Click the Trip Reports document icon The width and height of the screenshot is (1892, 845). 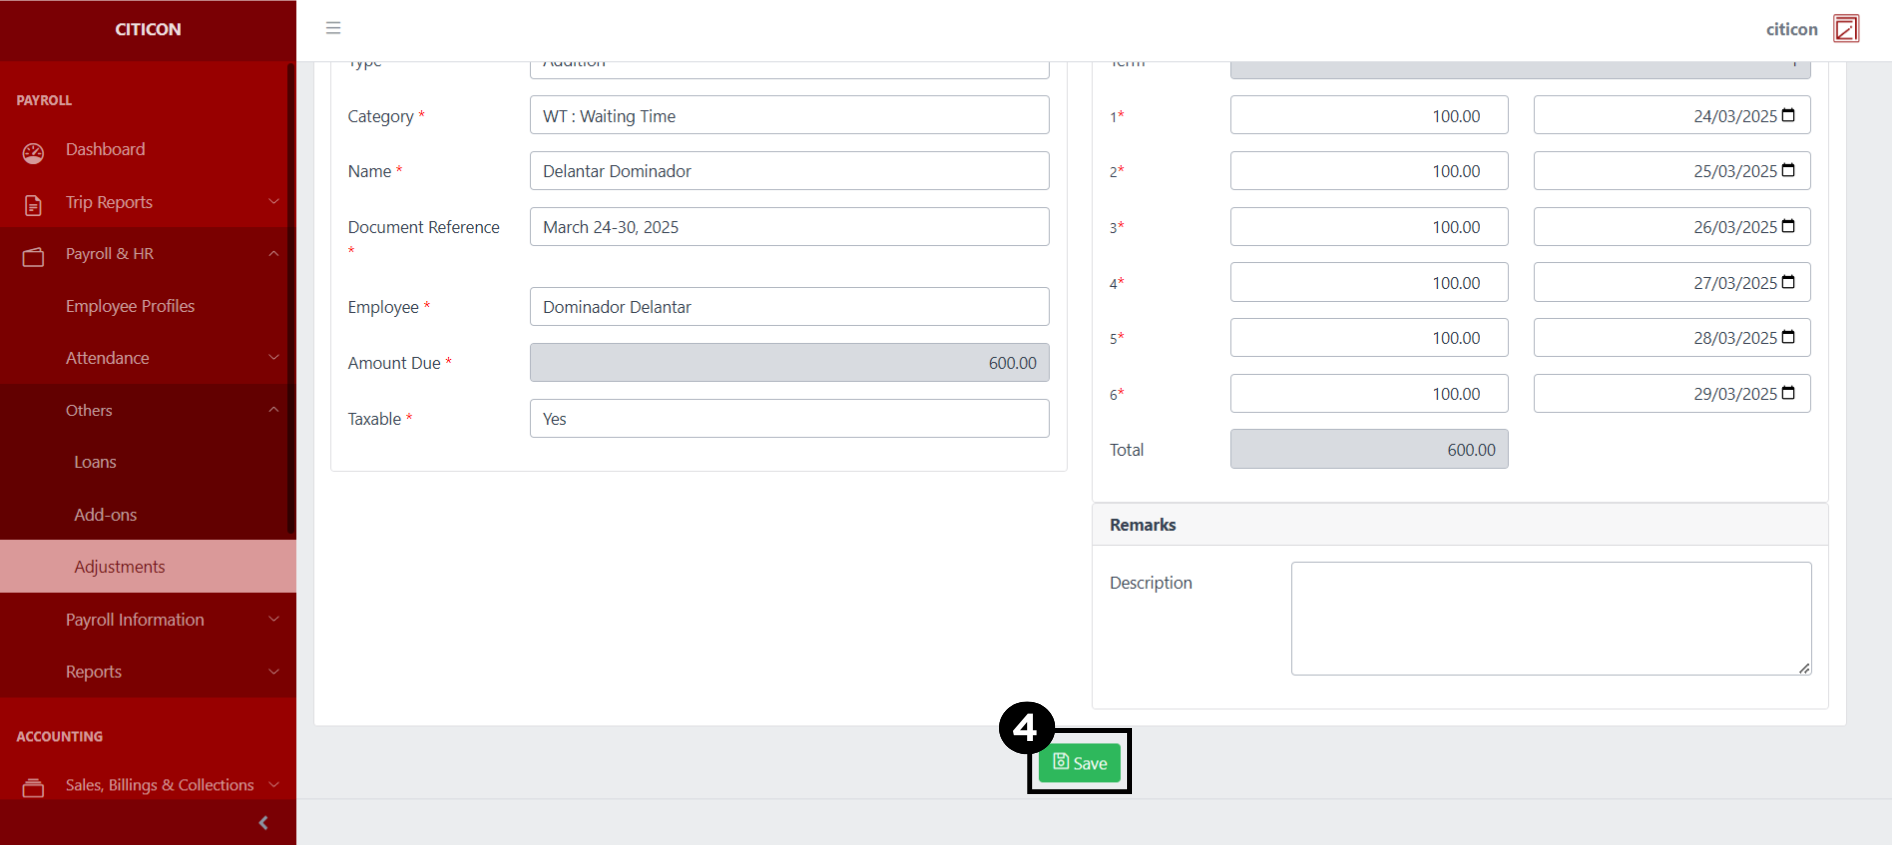33,205
